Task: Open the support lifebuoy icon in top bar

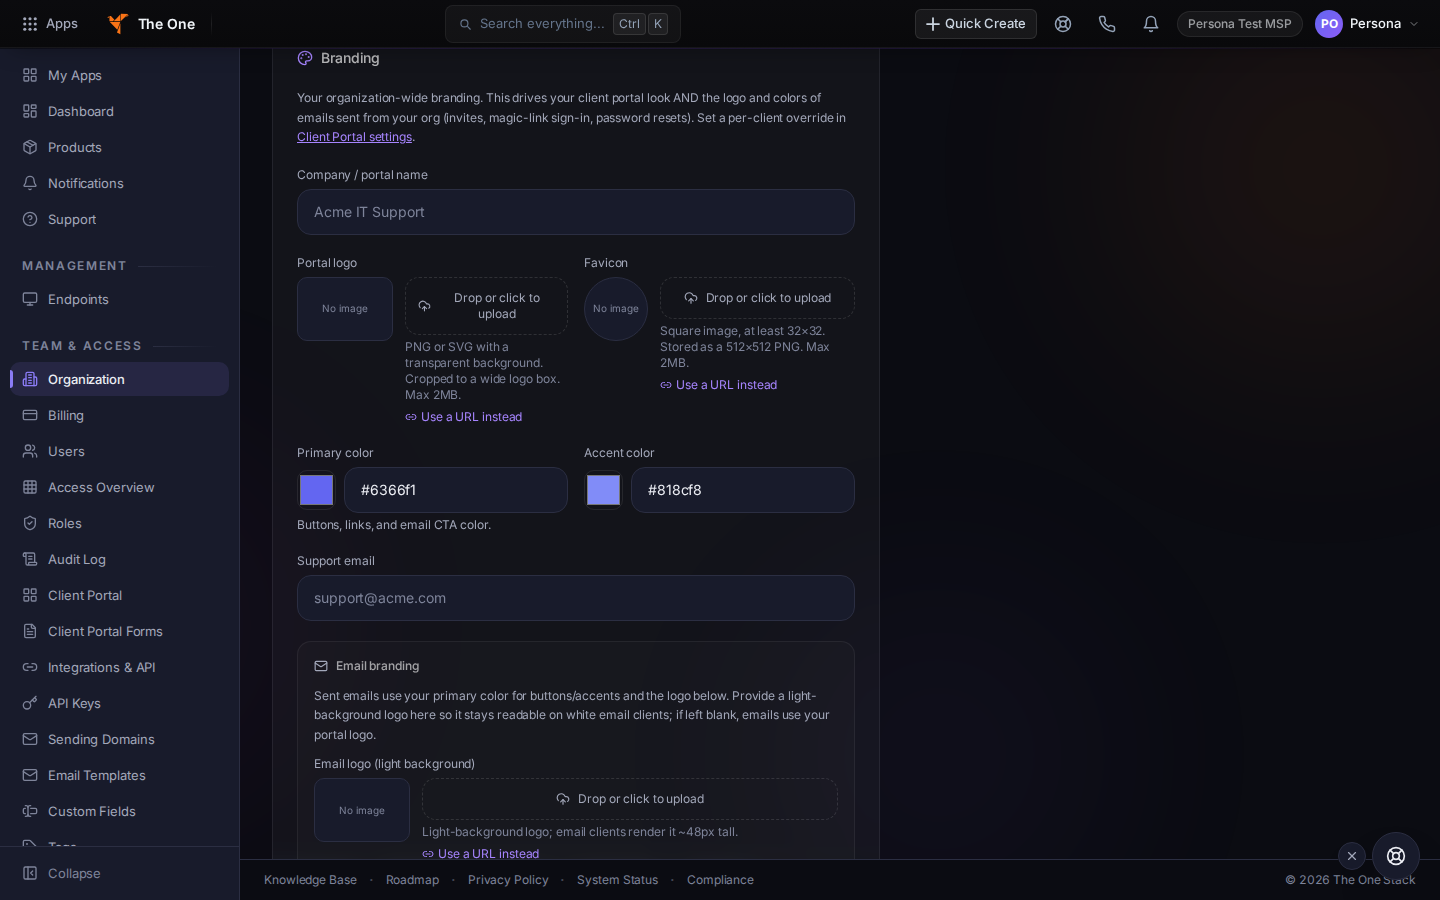Action: coord(1063,24)
